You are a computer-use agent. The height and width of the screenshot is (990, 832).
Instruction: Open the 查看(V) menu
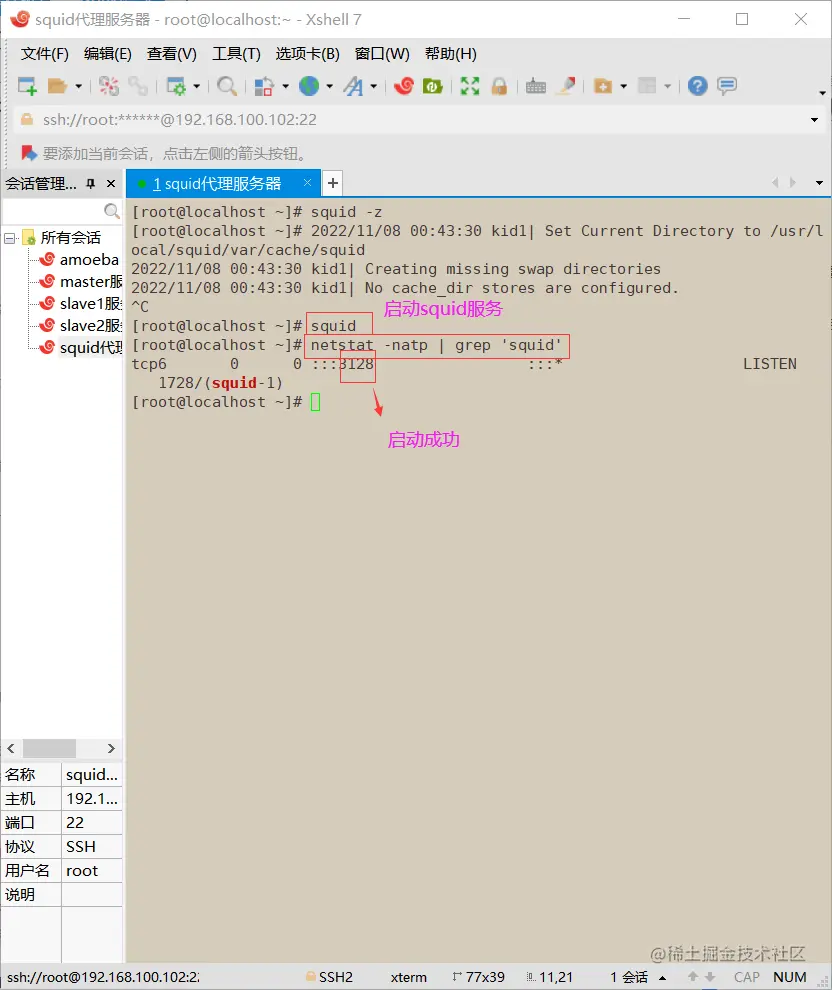point(172,54)
